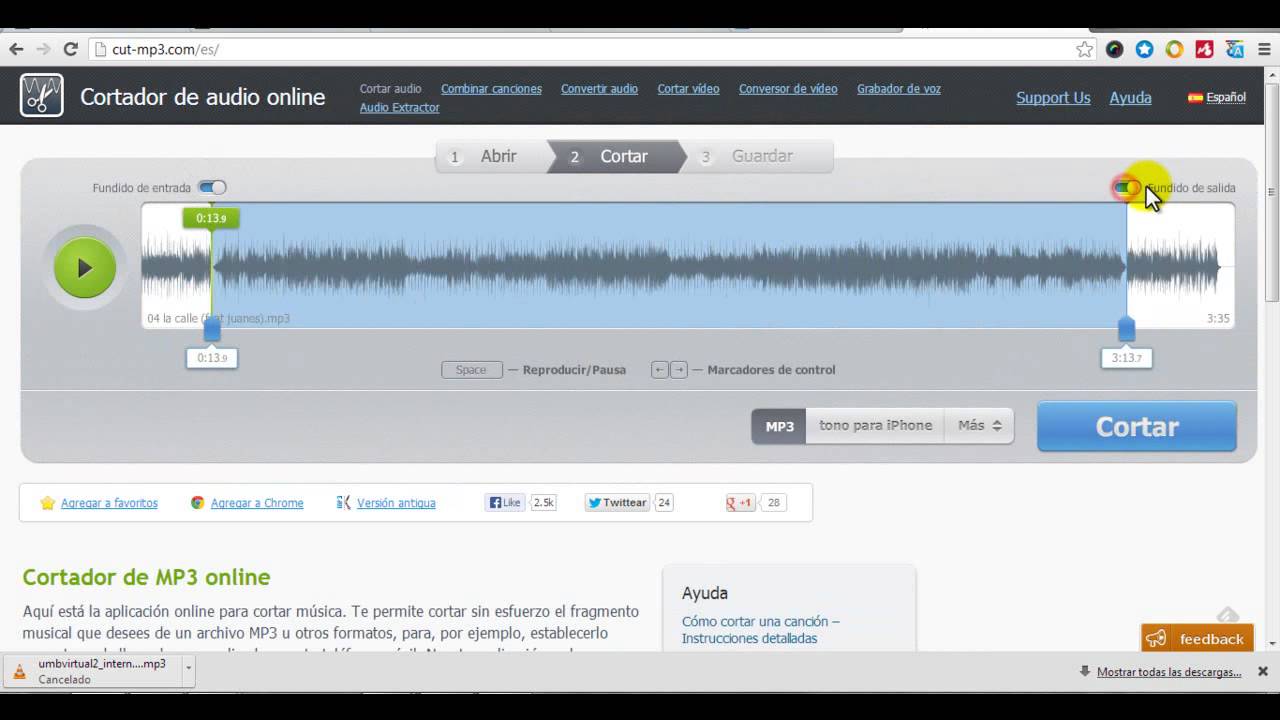Click the tweet count 24

tap(664, 503)
